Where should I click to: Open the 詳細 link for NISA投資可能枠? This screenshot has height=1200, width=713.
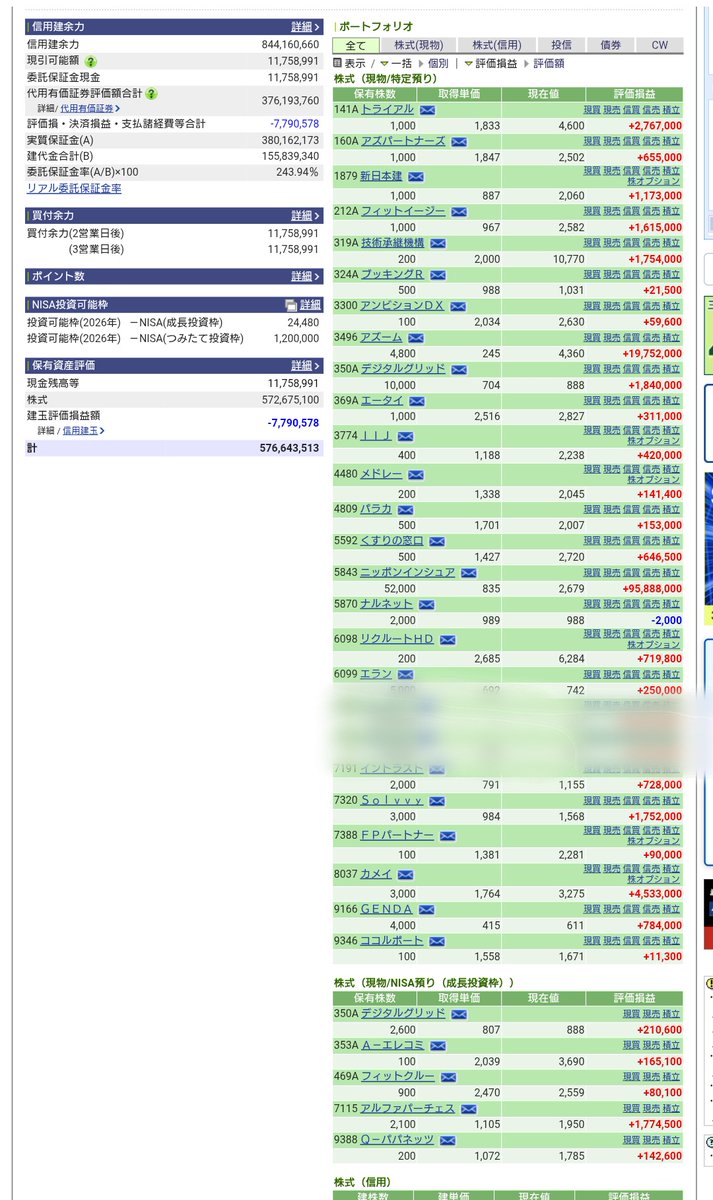(x=310, y=305)
